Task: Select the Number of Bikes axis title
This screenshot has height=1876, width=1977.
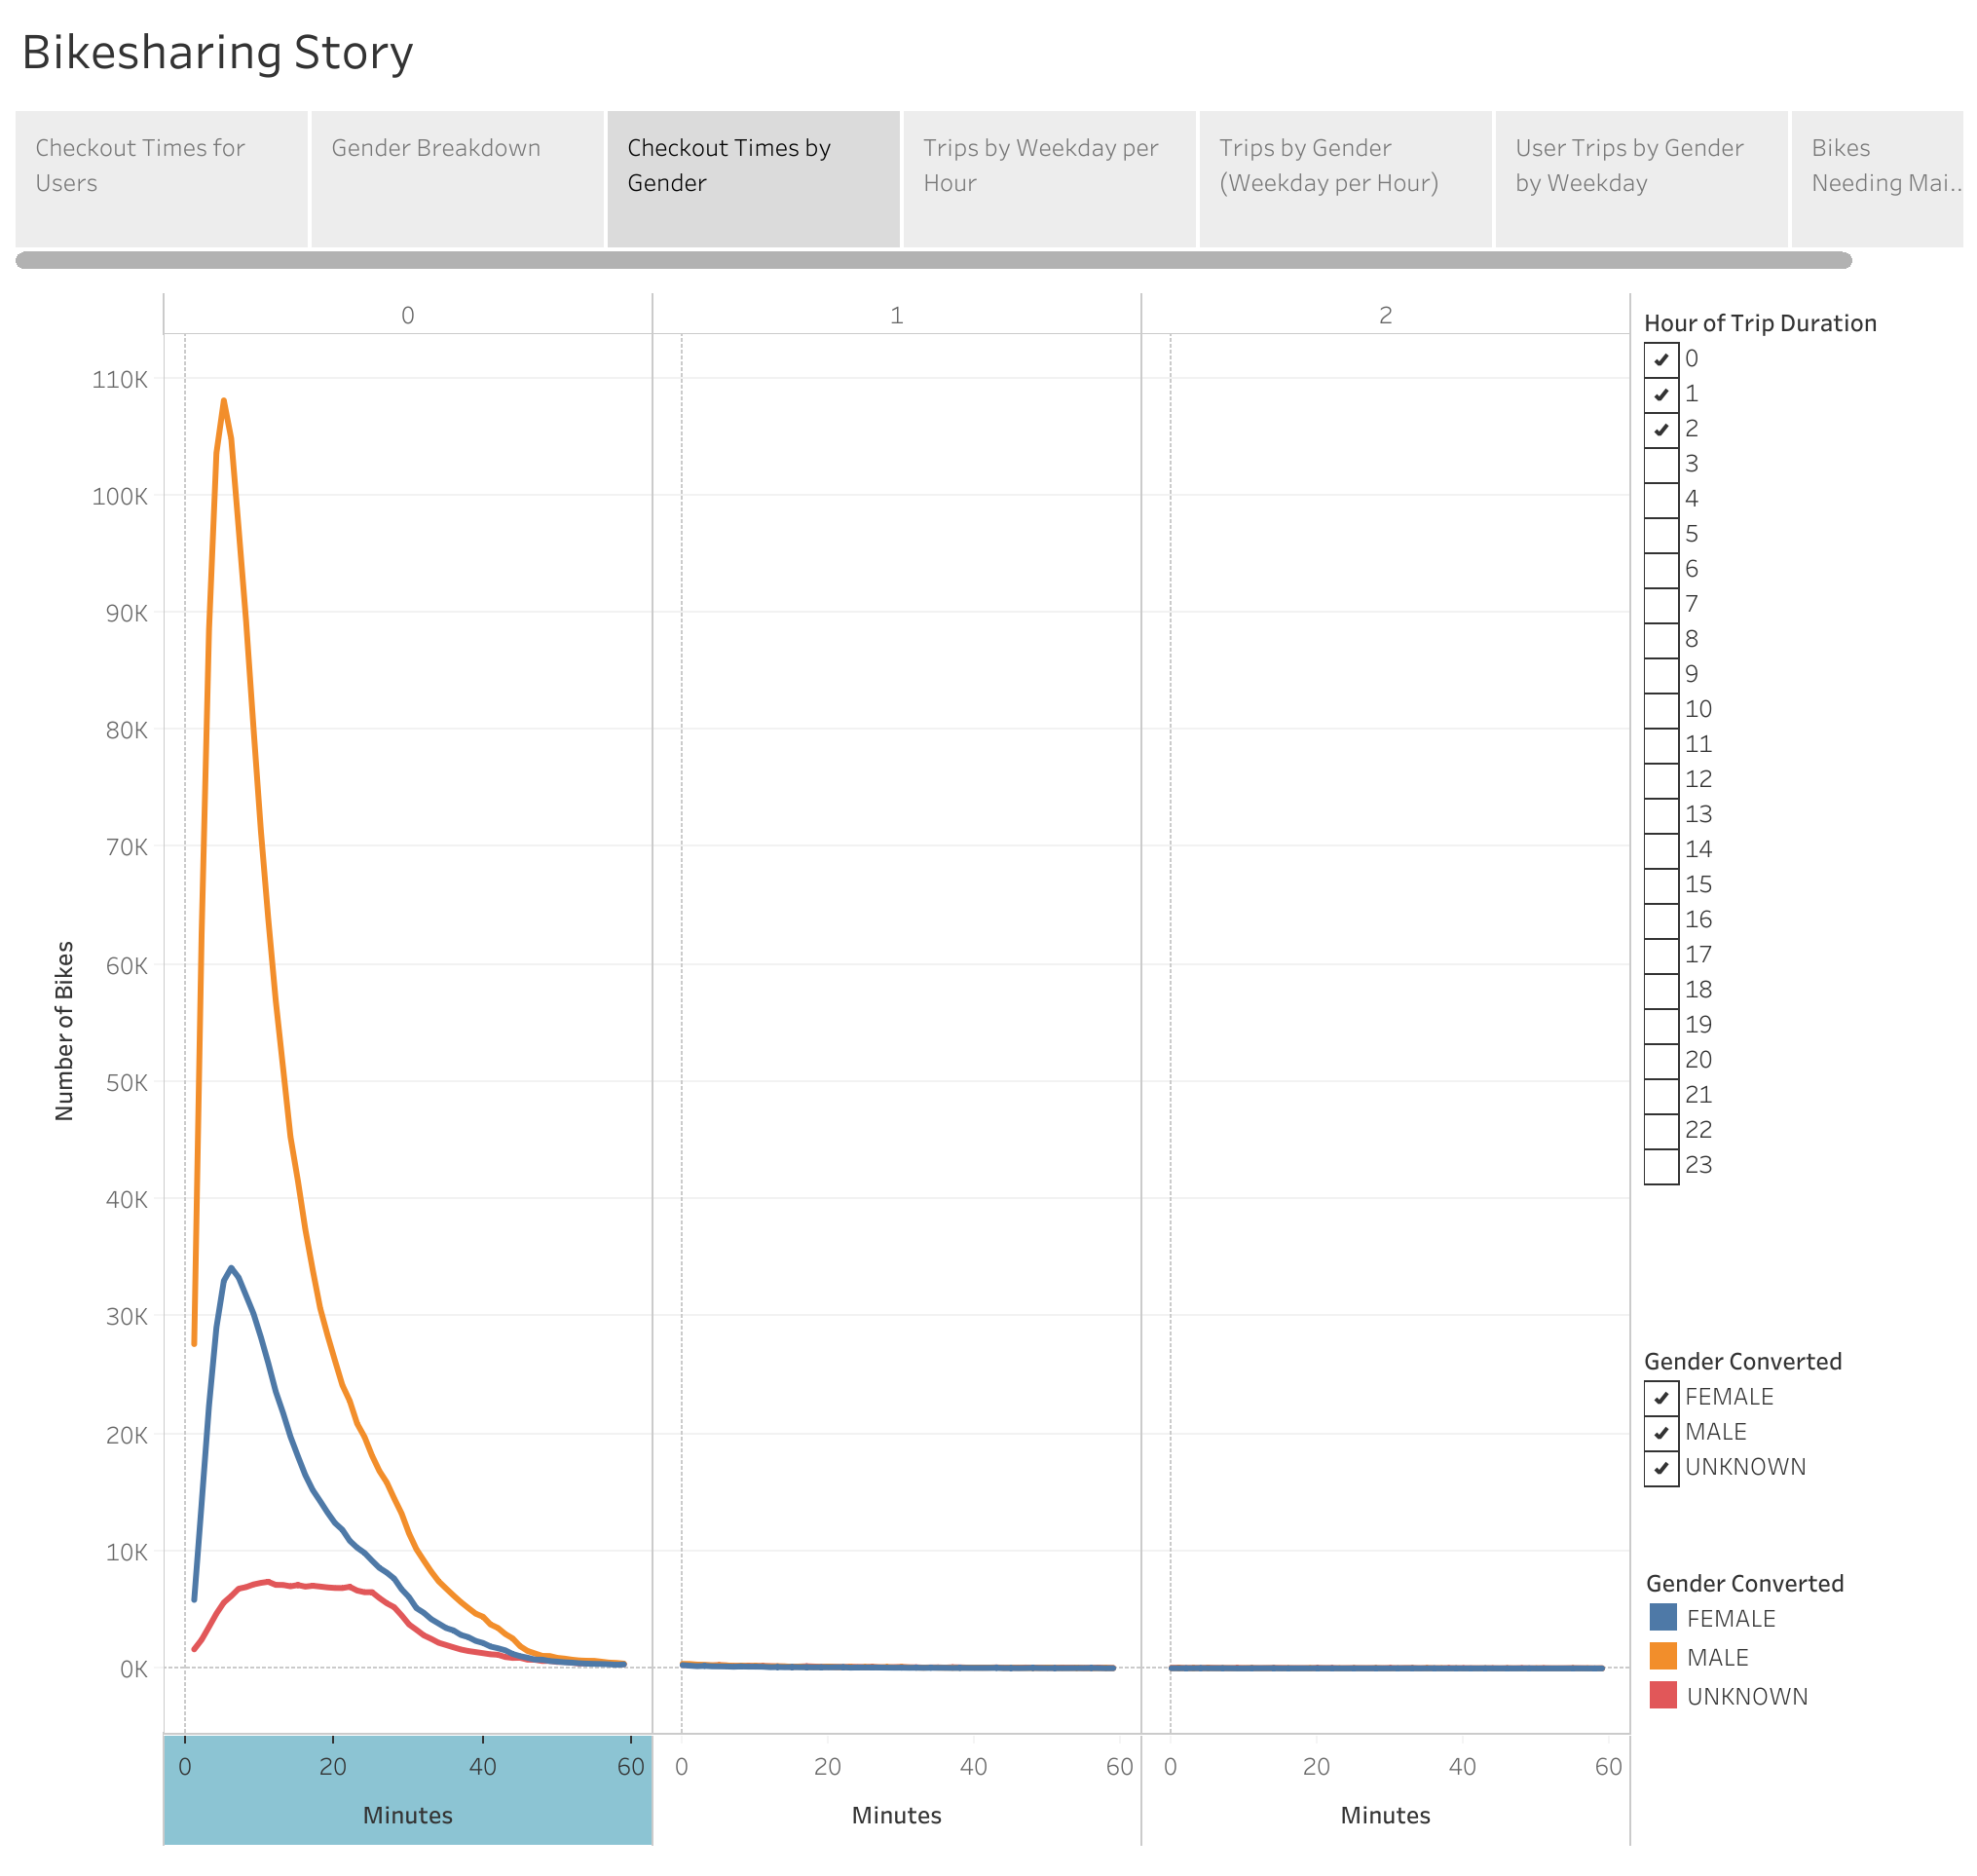Action: [x=64, y=1031]
